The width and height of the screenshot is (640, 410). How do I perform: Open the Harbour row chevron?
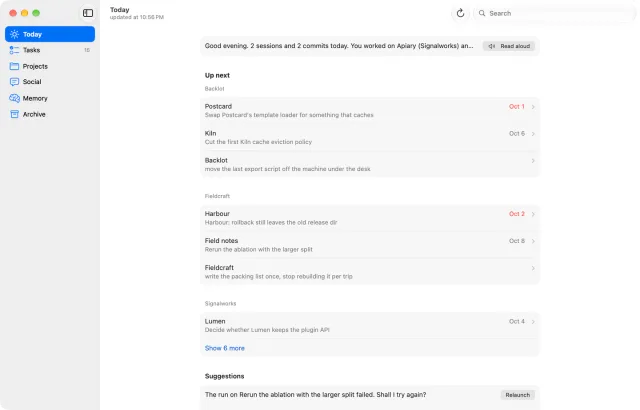point(533,214)
